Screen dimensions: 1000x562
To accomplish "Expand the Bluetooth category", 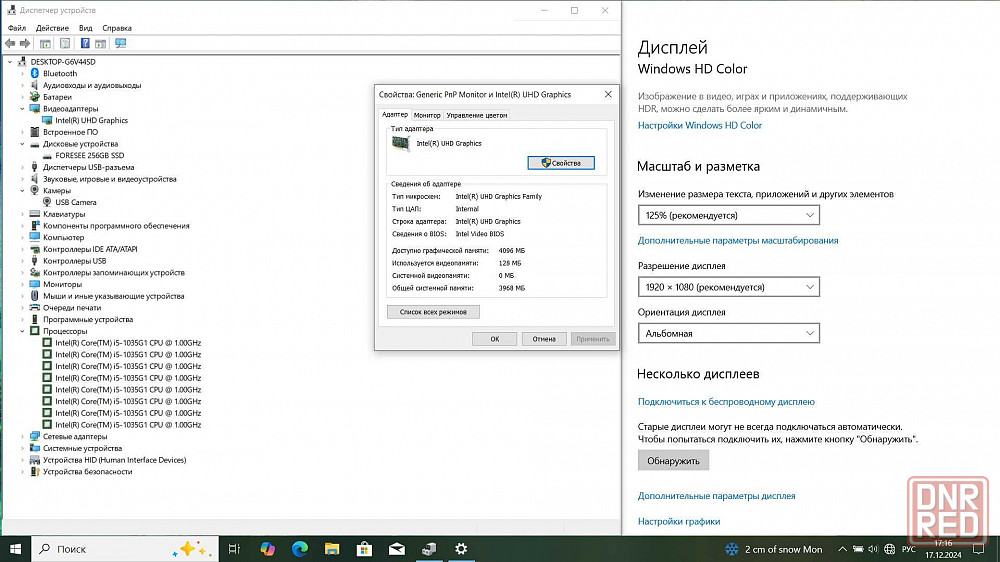I will [x=22, y=74].
